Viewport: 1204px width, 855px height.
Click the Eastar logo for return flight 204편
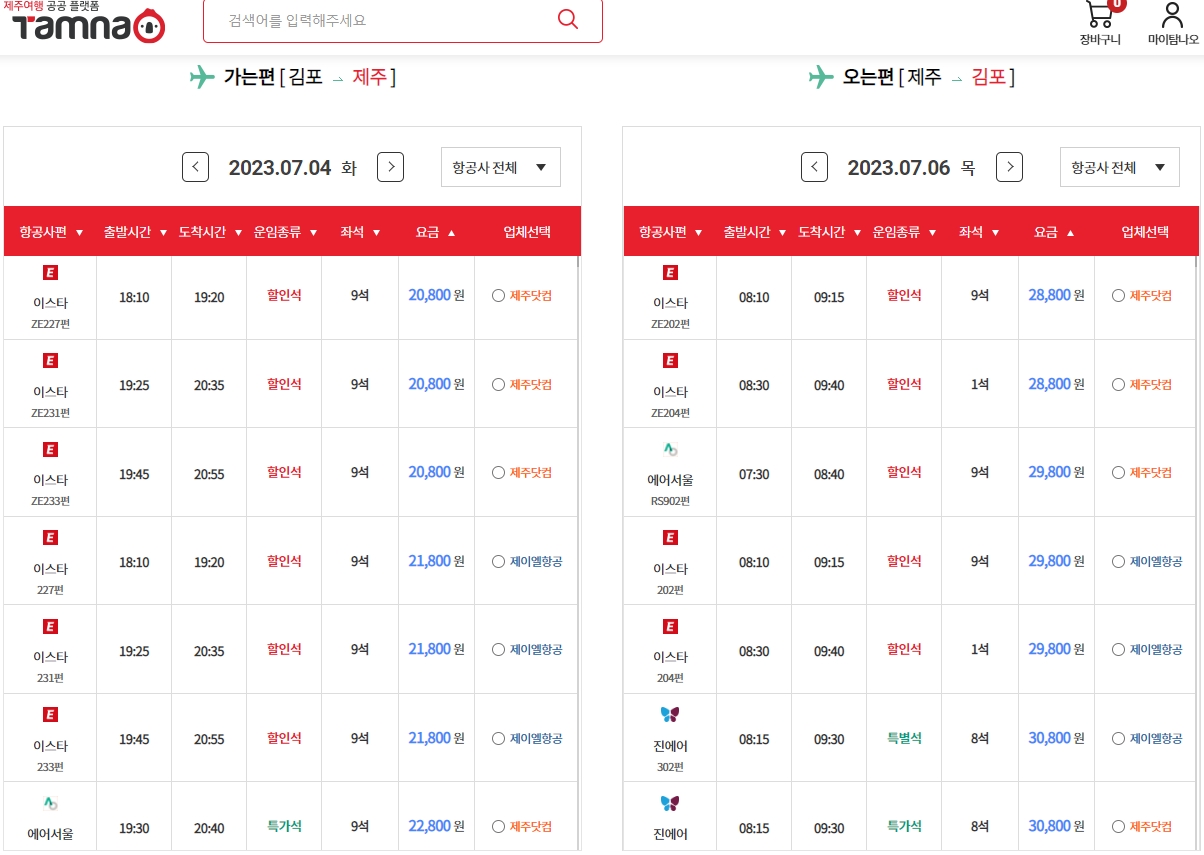pos(670,626)
